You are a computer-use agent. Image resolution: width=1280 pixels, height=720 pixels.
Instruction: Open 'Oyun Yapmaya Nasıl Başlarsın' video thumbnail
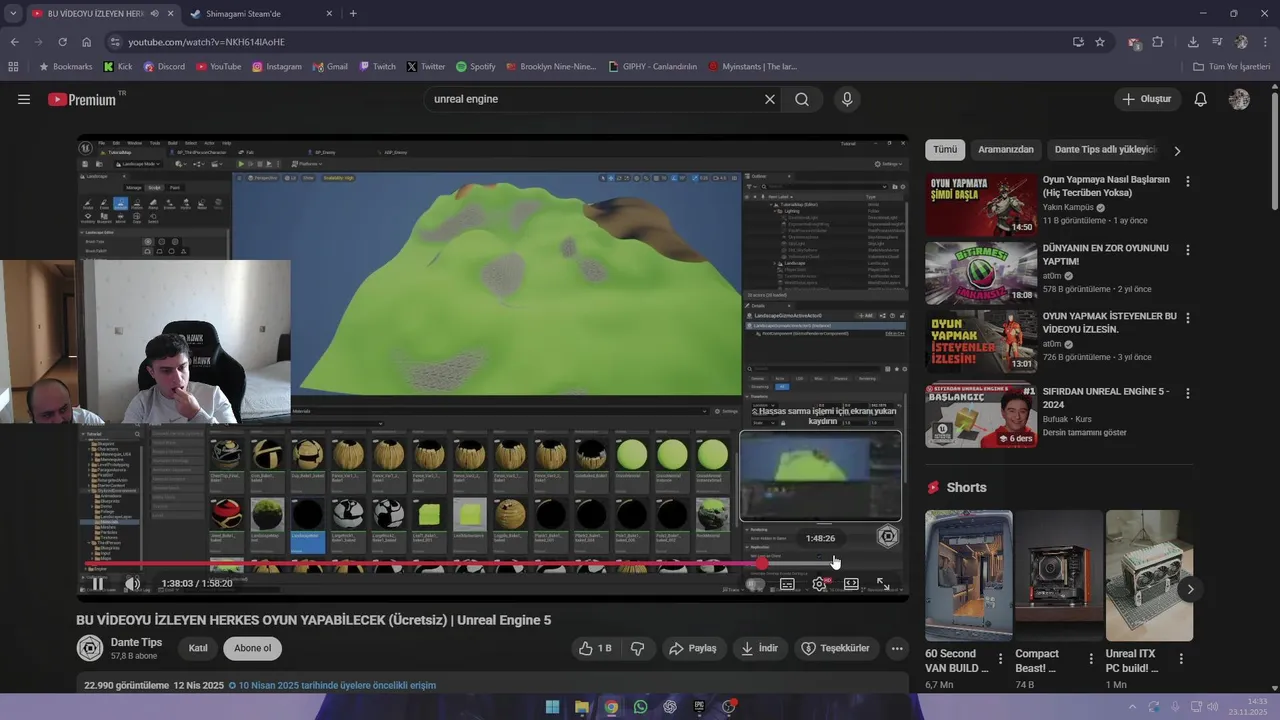tap(981, 205)
